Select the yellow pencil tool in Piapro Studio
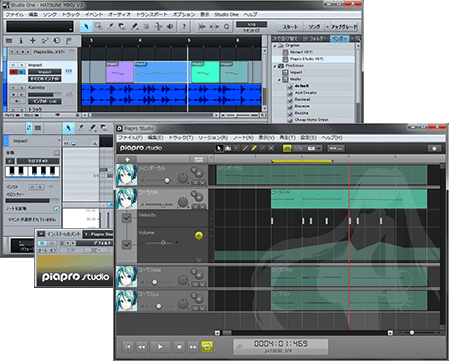Image resolution: width=449 pixels, height=361 pixels. point(245,148)
